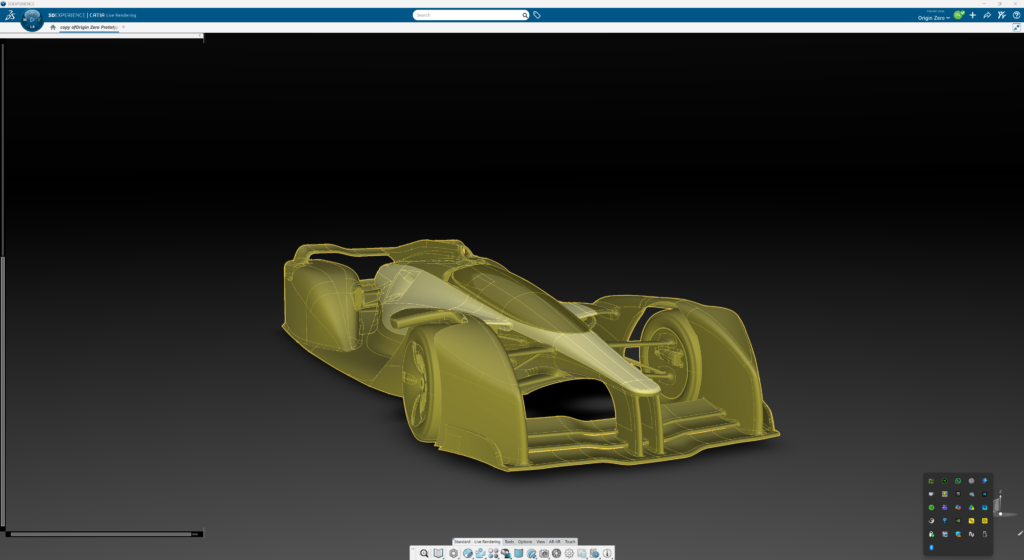Select the four-spheres materials icon

tap(494, 553)
